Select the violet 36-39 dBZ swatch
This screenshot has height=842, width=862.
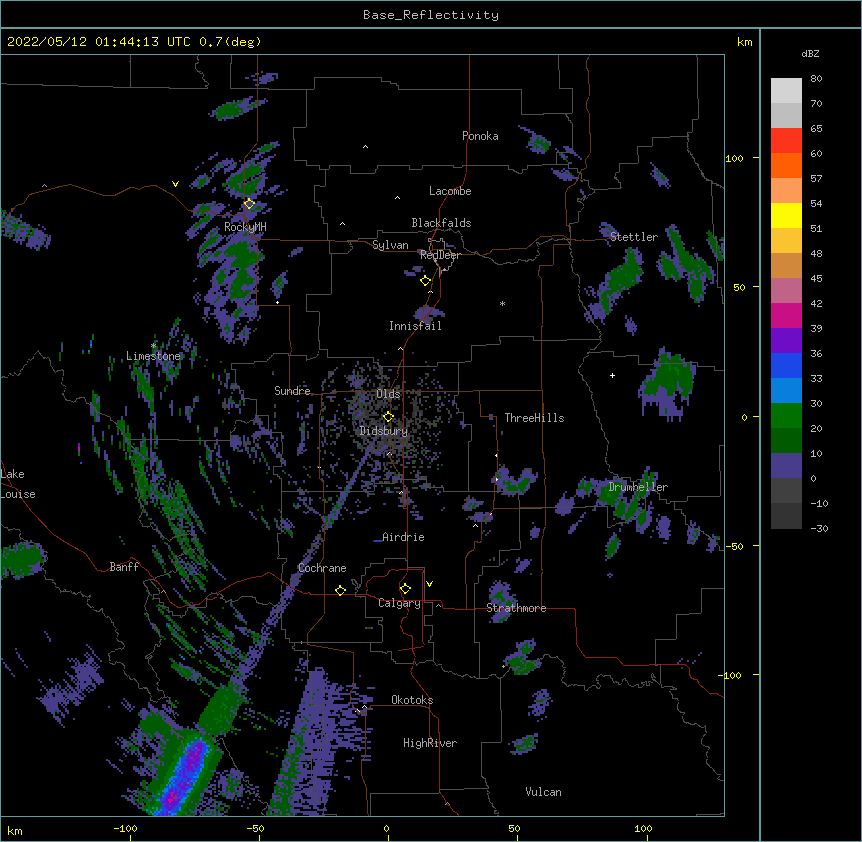(786, 340)
